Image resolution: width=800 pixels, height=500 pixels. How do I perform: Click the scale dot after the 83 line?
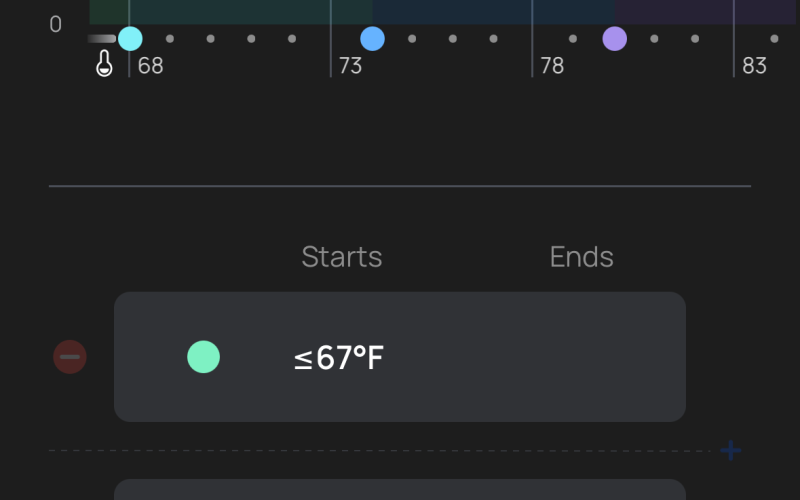point(774,39)
